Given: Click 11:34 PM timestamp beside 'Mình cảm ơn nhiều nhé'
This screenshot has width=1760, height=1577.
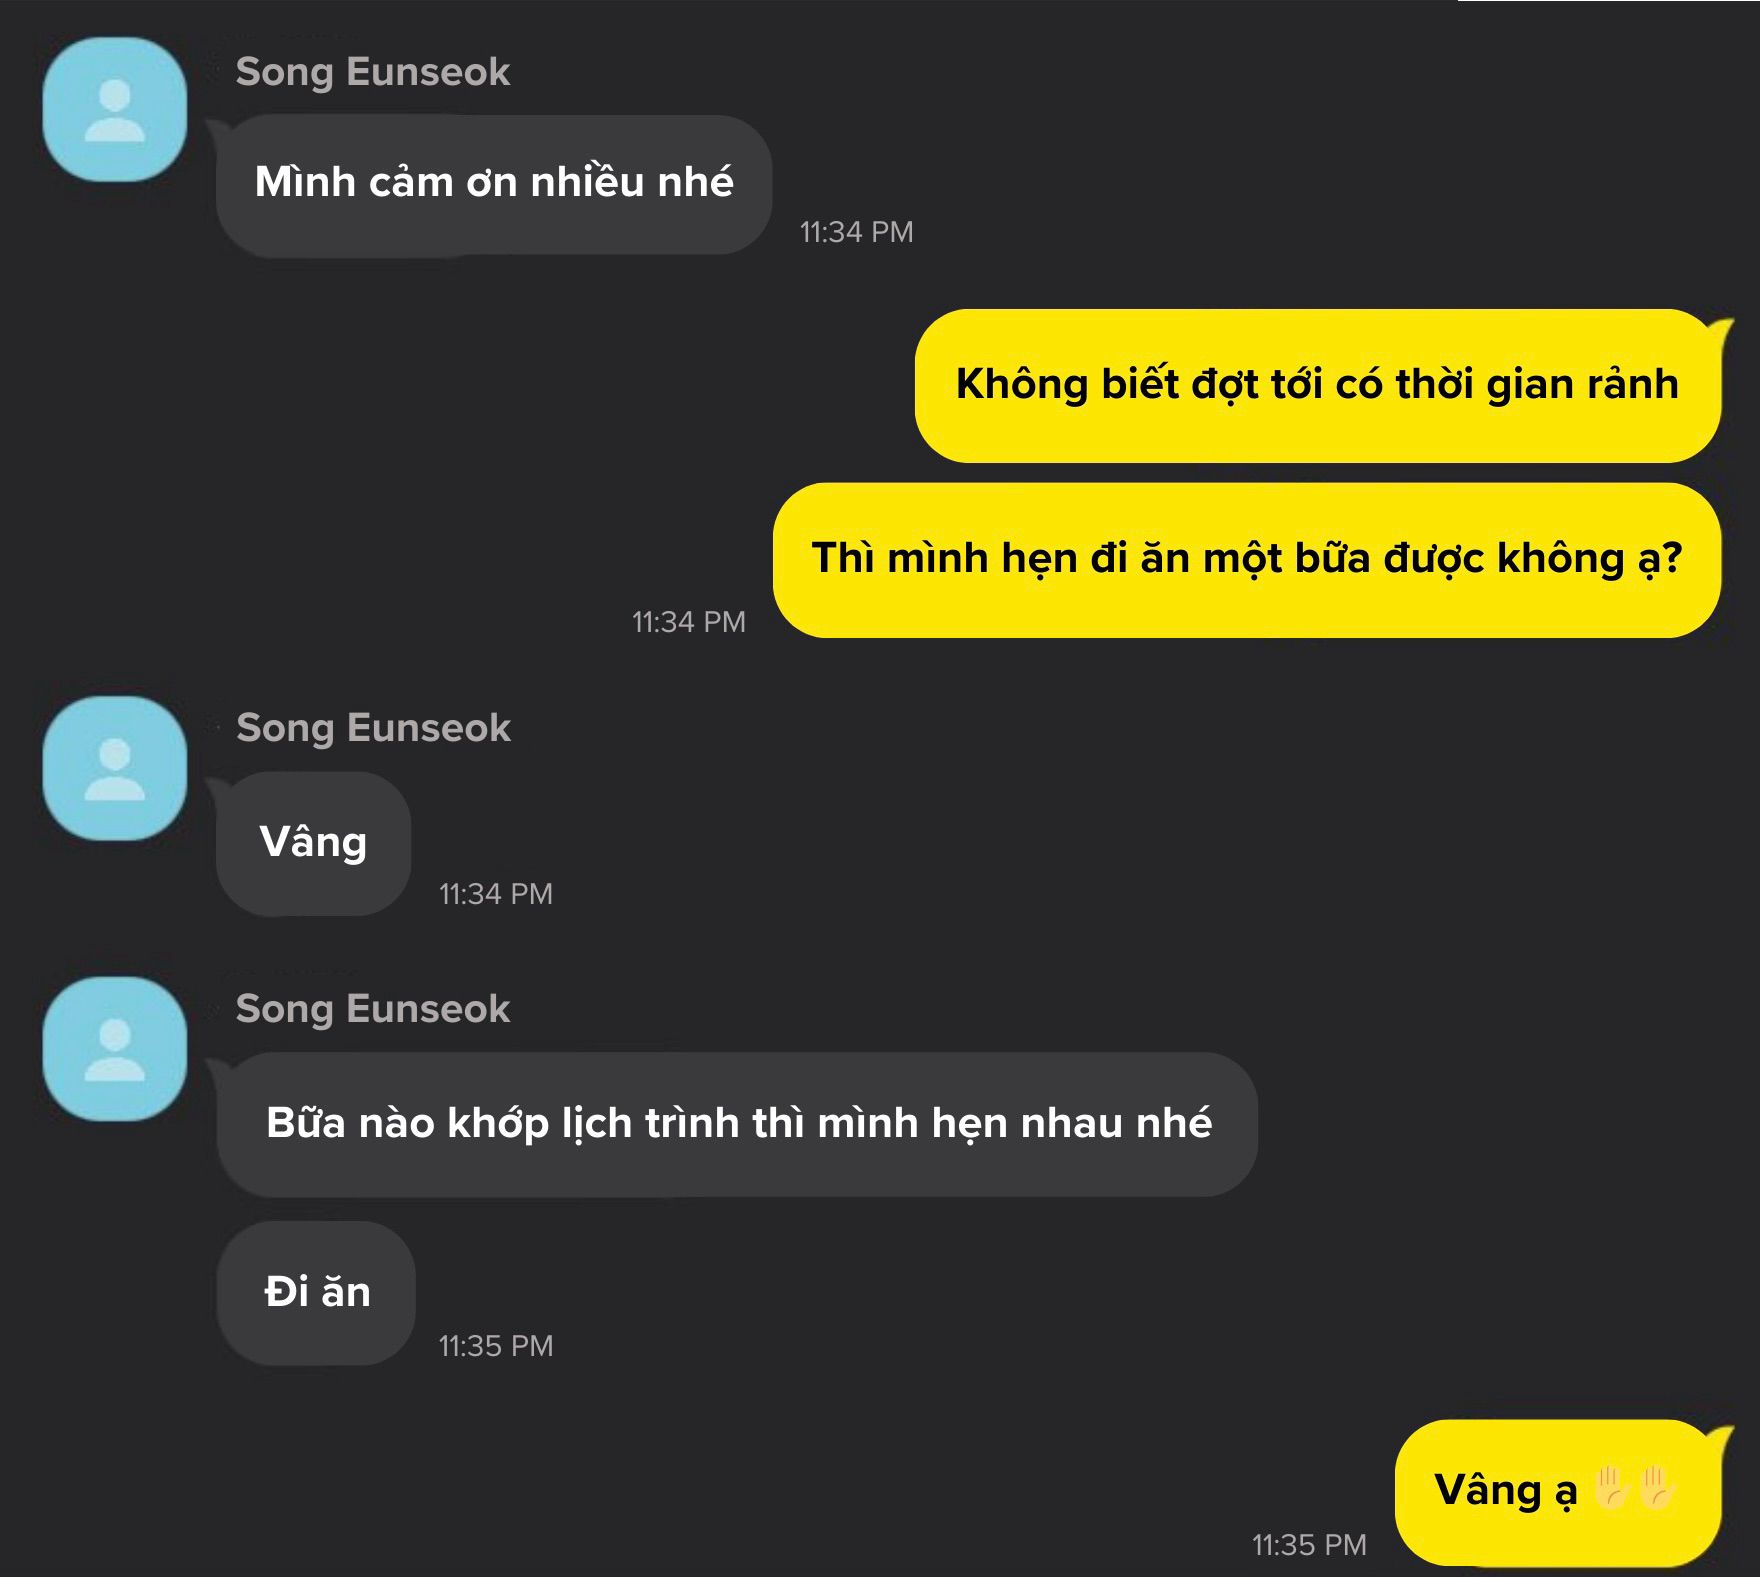Looking at the screenshot, I should tap(856, 232).
